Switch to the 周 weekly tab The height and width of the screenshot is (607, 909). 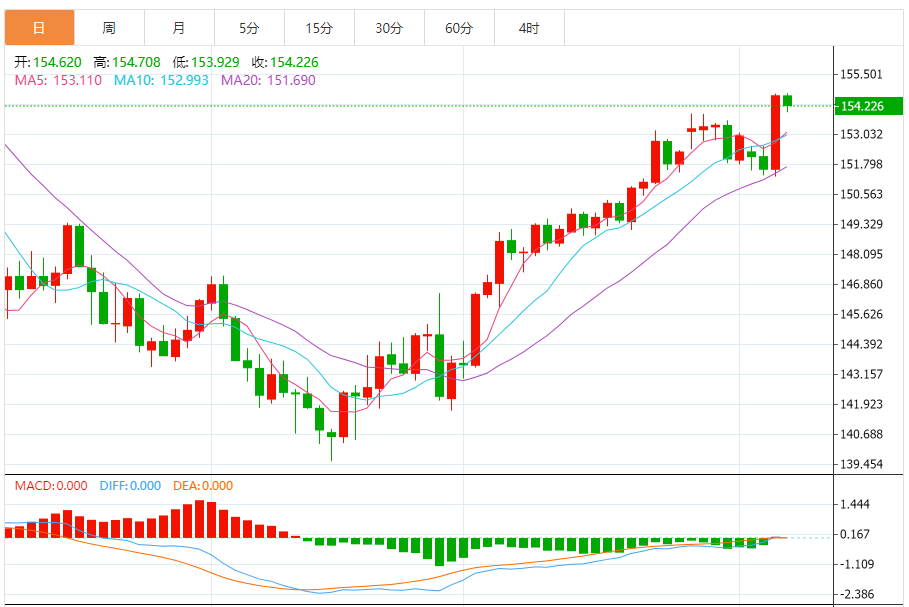point(109,28)
